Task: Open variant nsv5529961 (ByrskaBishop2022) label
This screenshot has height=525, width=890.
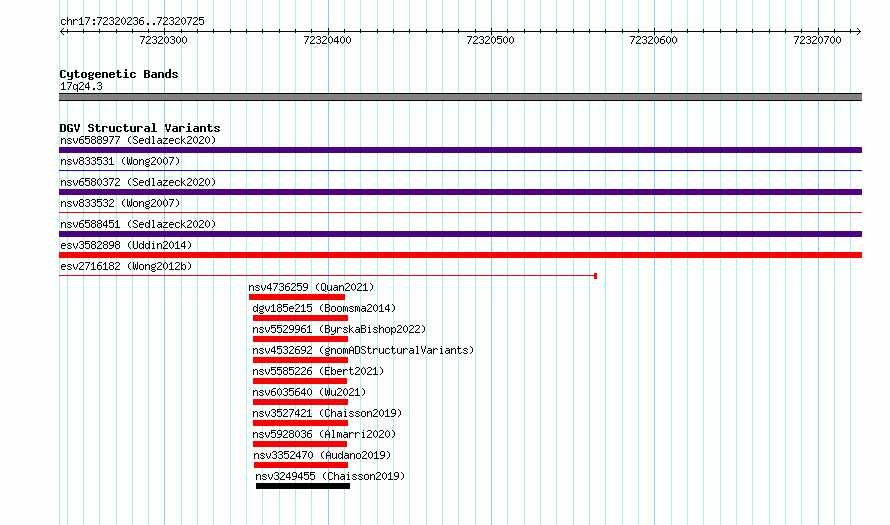Action: click(339, 329)
